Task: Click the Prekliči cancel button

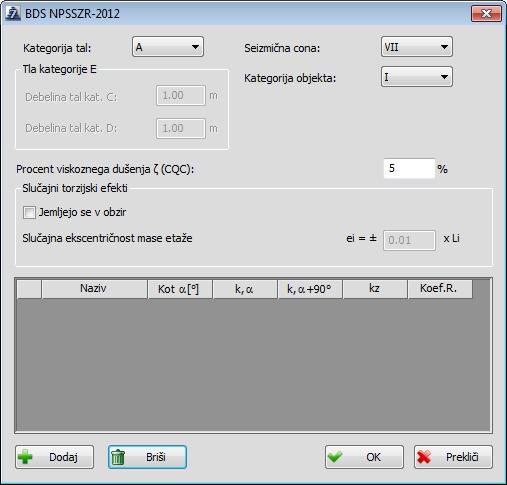Action: click(x=453, y=457)
